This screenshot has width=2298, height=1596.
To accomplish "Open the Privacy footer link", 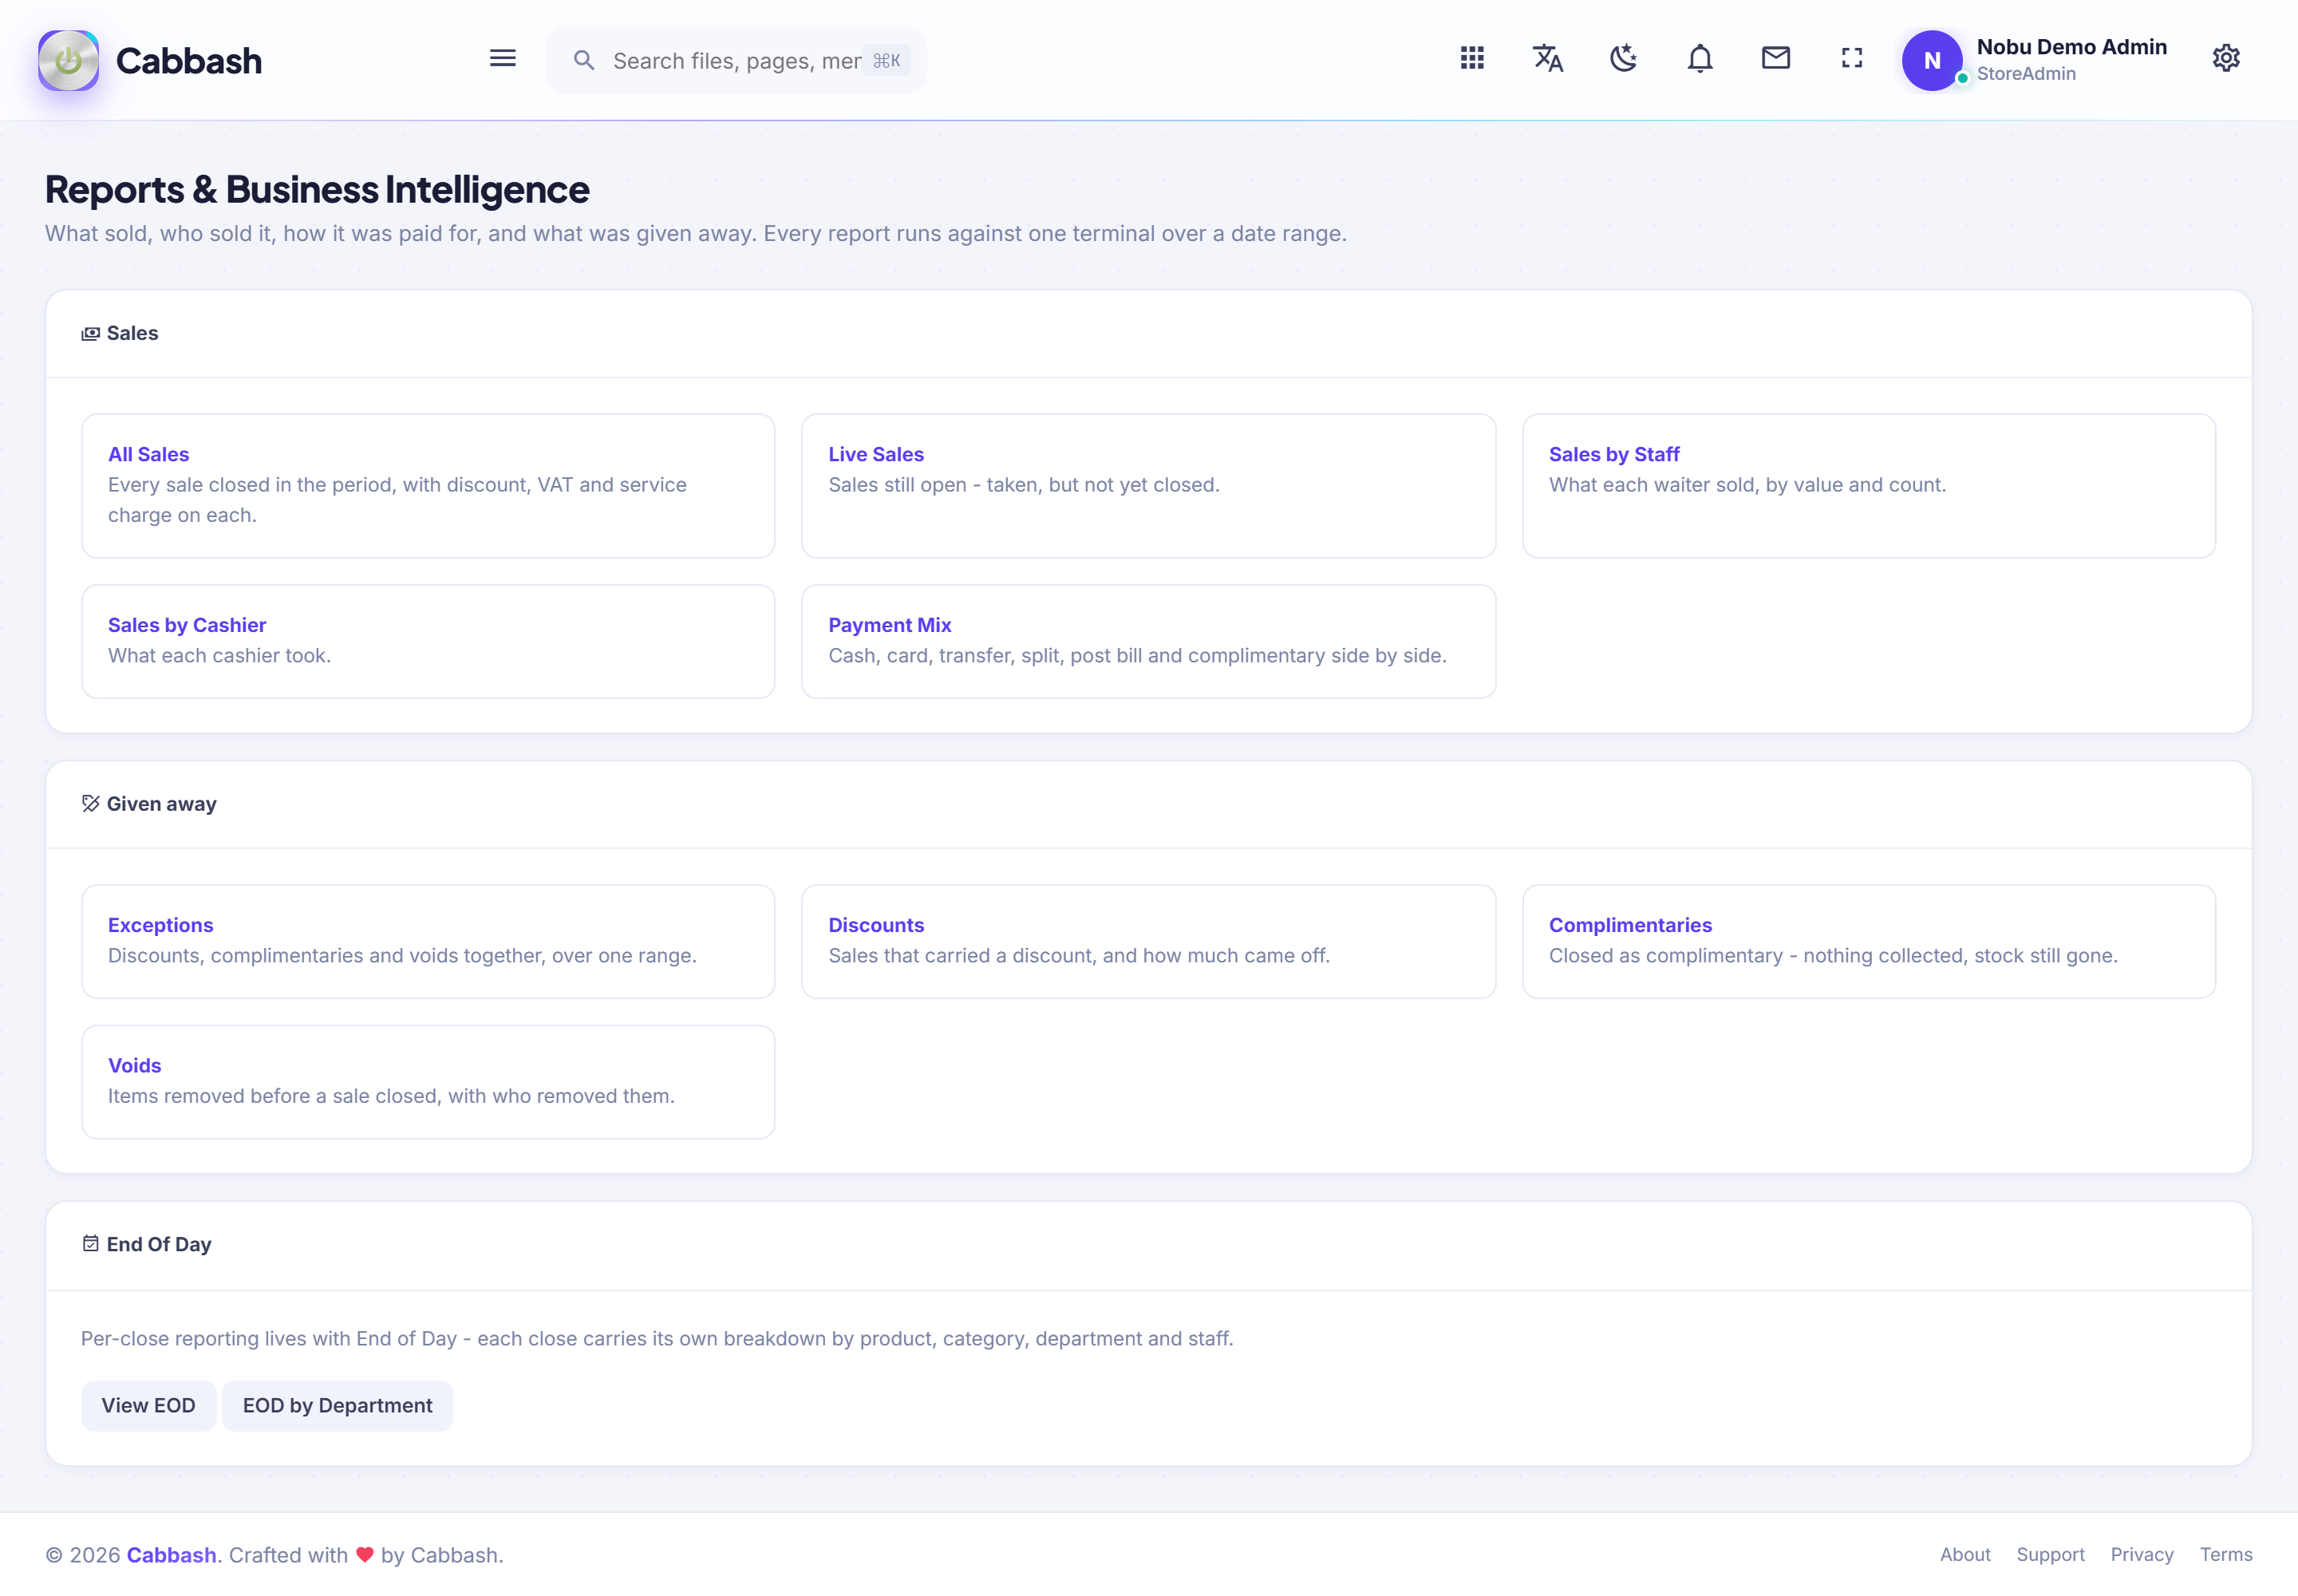I will [2142, 1555].
